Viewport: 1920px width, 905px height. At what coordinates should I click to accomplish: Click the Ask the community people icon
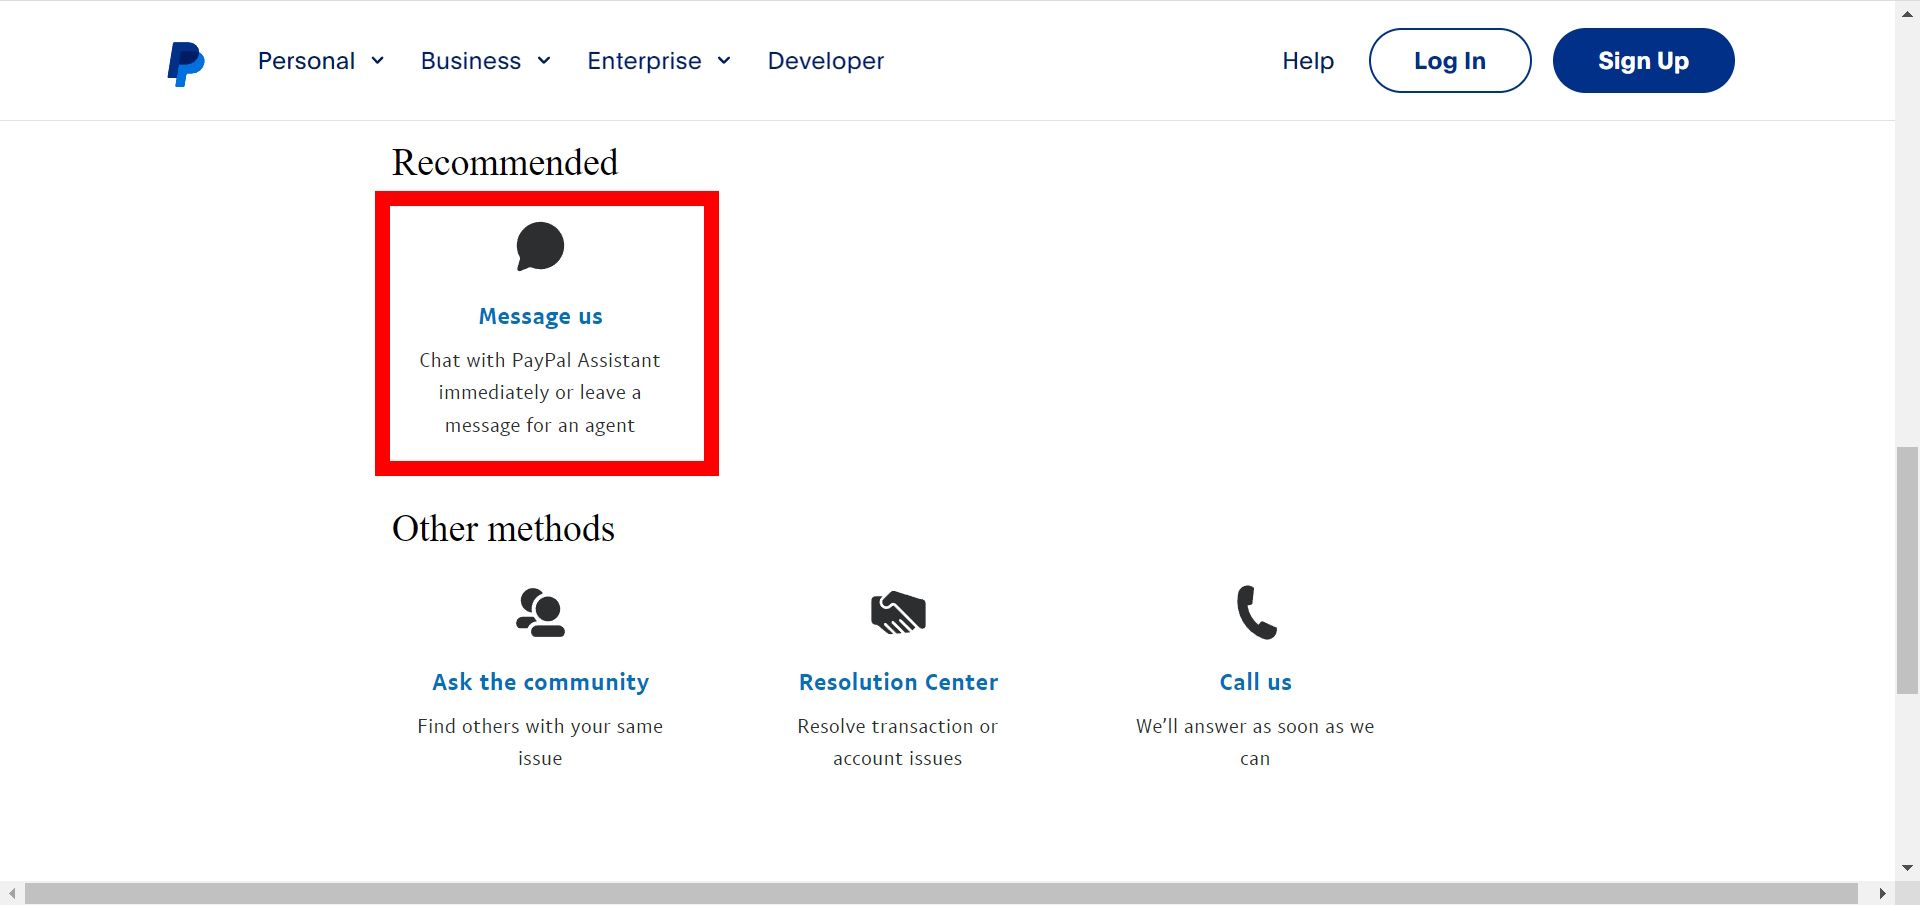click(x=540, y=612)
